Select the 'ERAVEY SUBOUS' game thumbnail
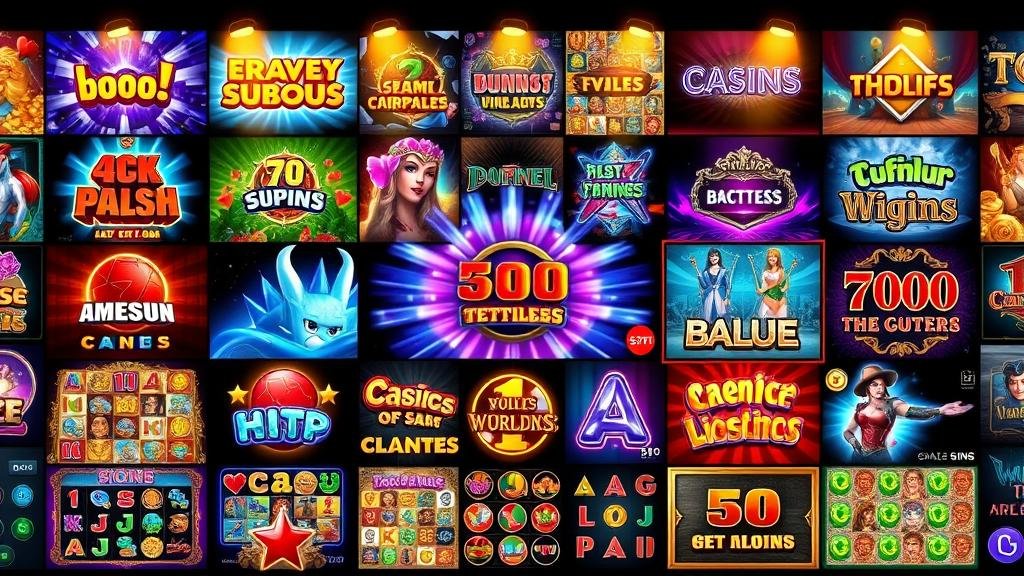This screenshot has height=576, width=1024. pos(283,82)
